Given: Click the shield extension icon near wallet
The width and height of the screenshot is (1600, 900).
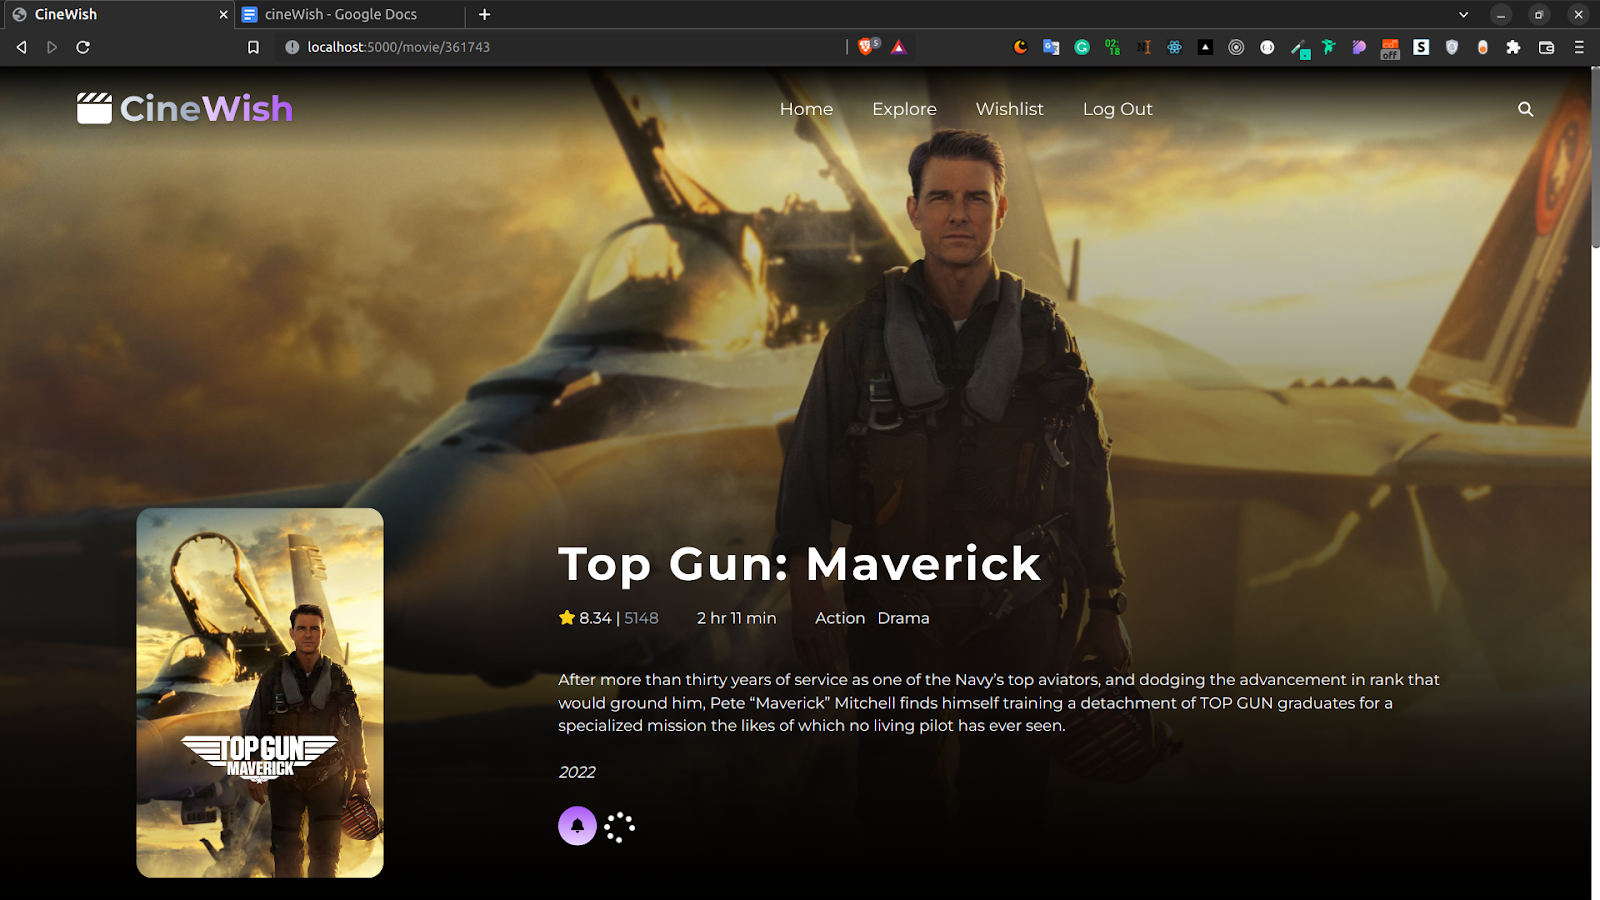Looking at the screenshot, I should click(1452, 47).
